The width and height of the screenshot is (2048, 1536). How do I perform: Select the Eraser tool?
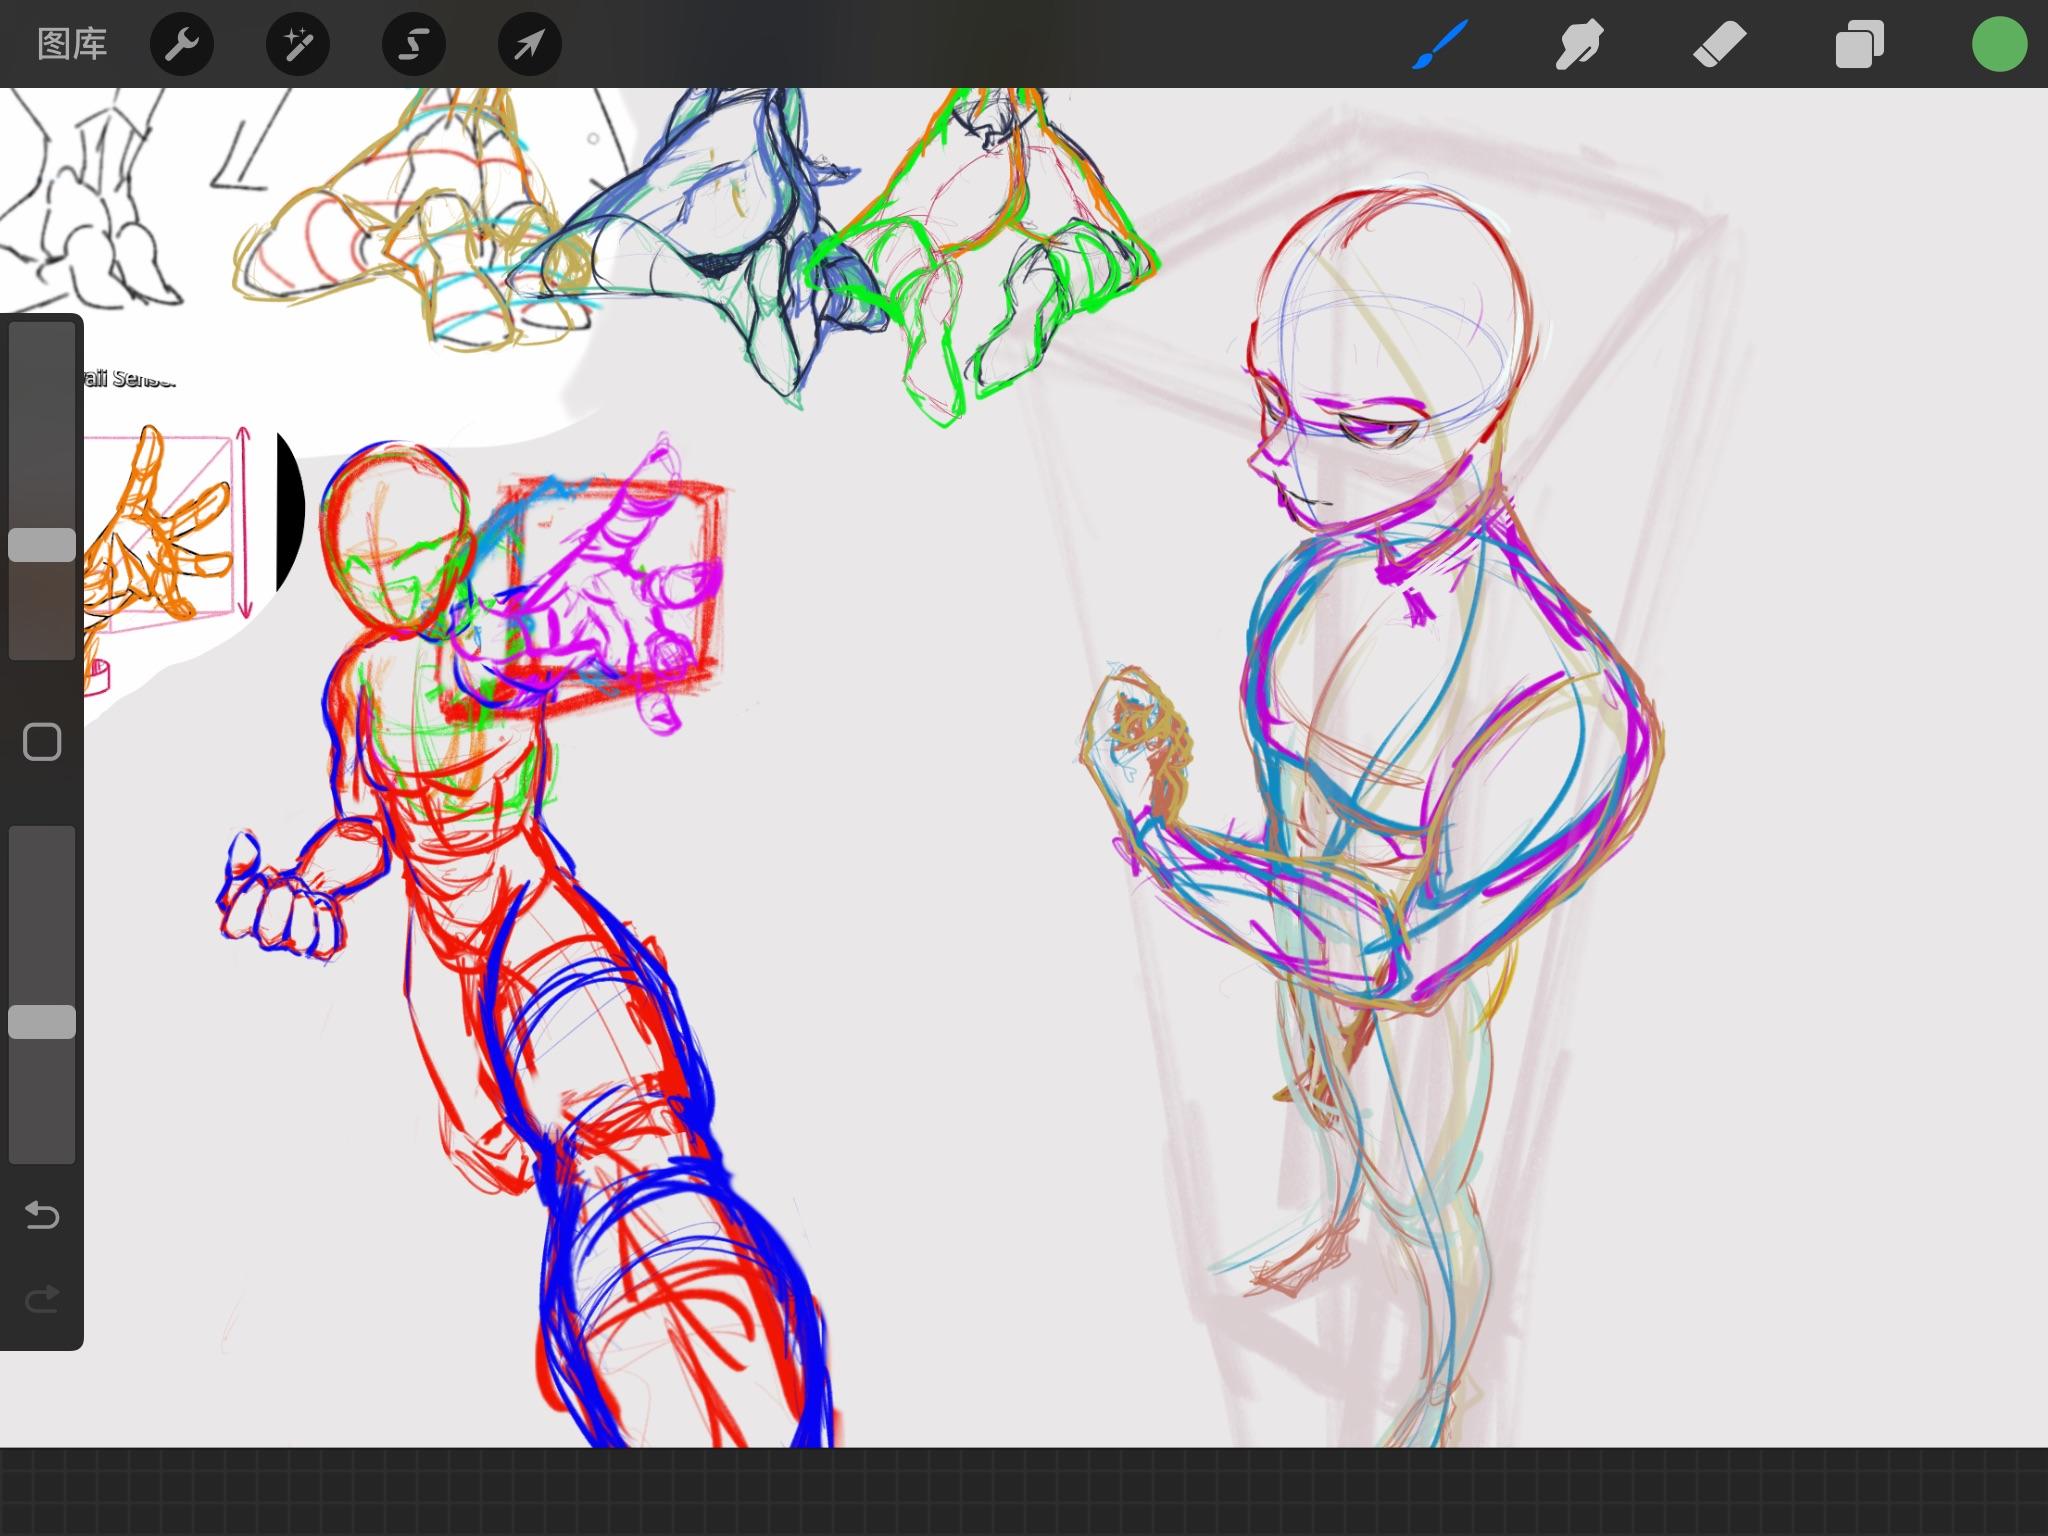pyautogui.click(x=1719, y=44)
